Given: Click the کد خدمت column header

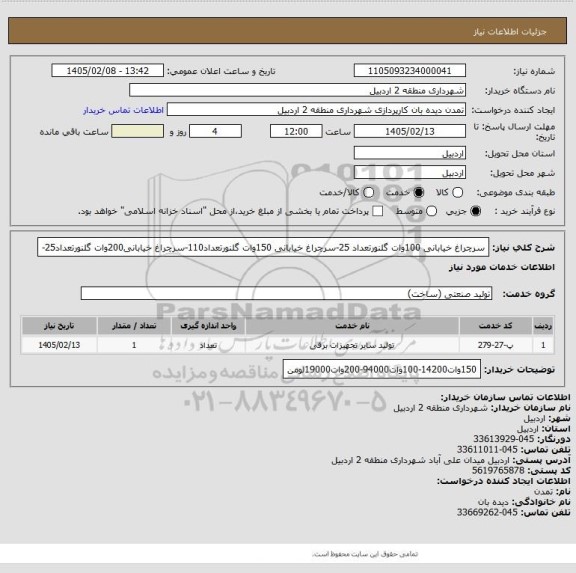Looking at the screenshot, I should (x=495, y=326).
